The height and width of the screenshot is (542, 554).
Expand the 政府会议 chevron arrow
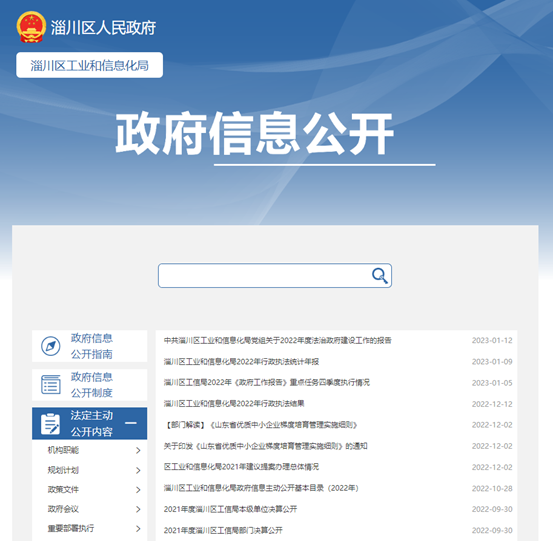(x=138, y=509)
